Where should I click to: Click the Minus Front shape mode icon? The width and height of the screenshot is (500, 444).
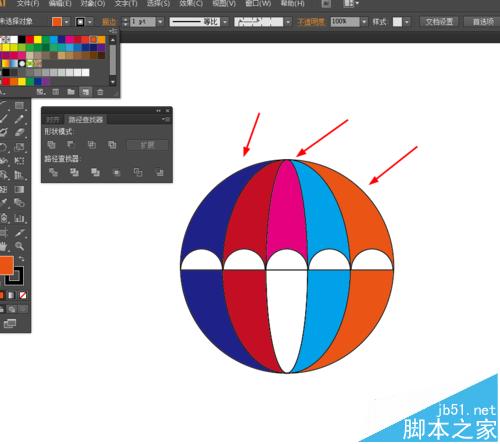click(71, 145)
